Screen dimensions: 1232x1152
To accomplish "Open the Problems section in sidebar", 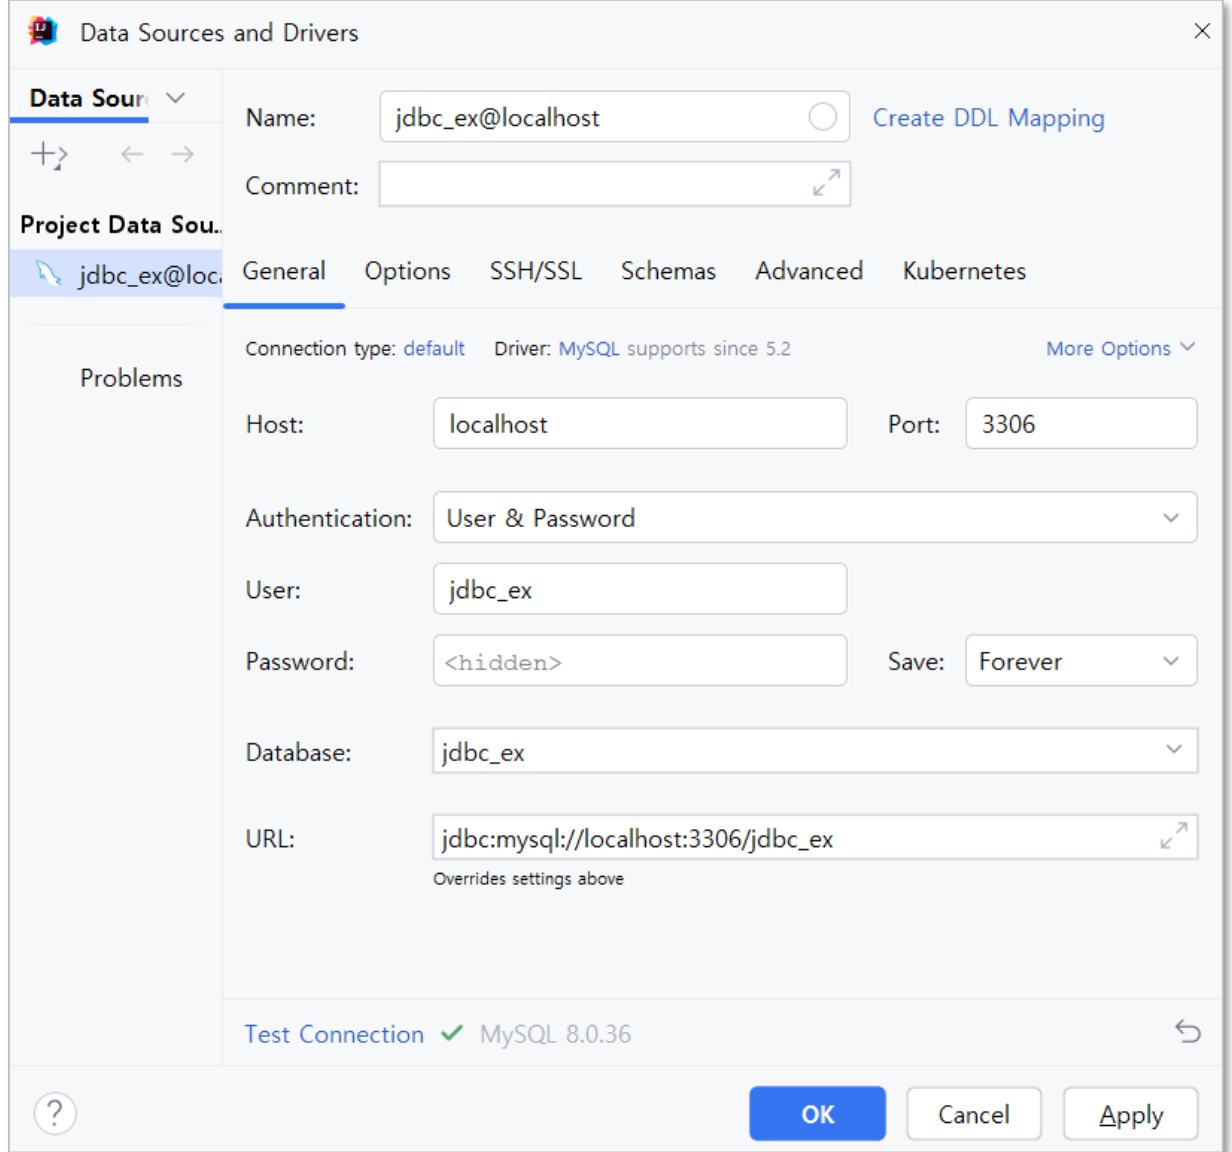I will pos(131,378).
